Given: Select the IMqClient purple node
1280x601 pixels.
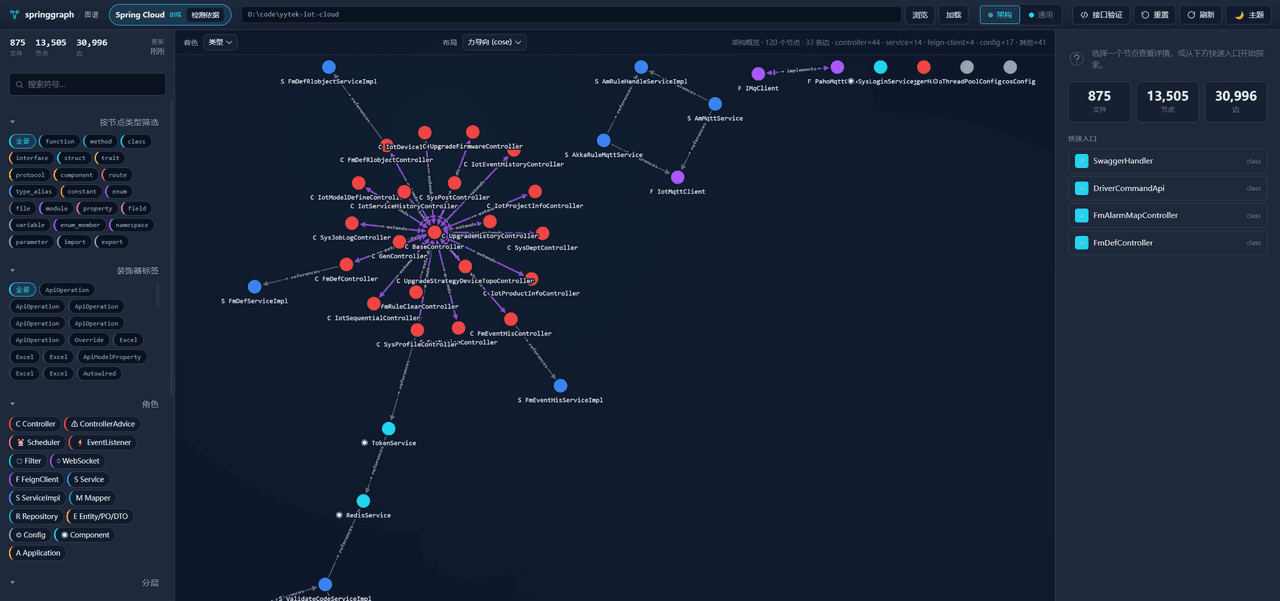Looking at the screenshot, I should point(758,74).
